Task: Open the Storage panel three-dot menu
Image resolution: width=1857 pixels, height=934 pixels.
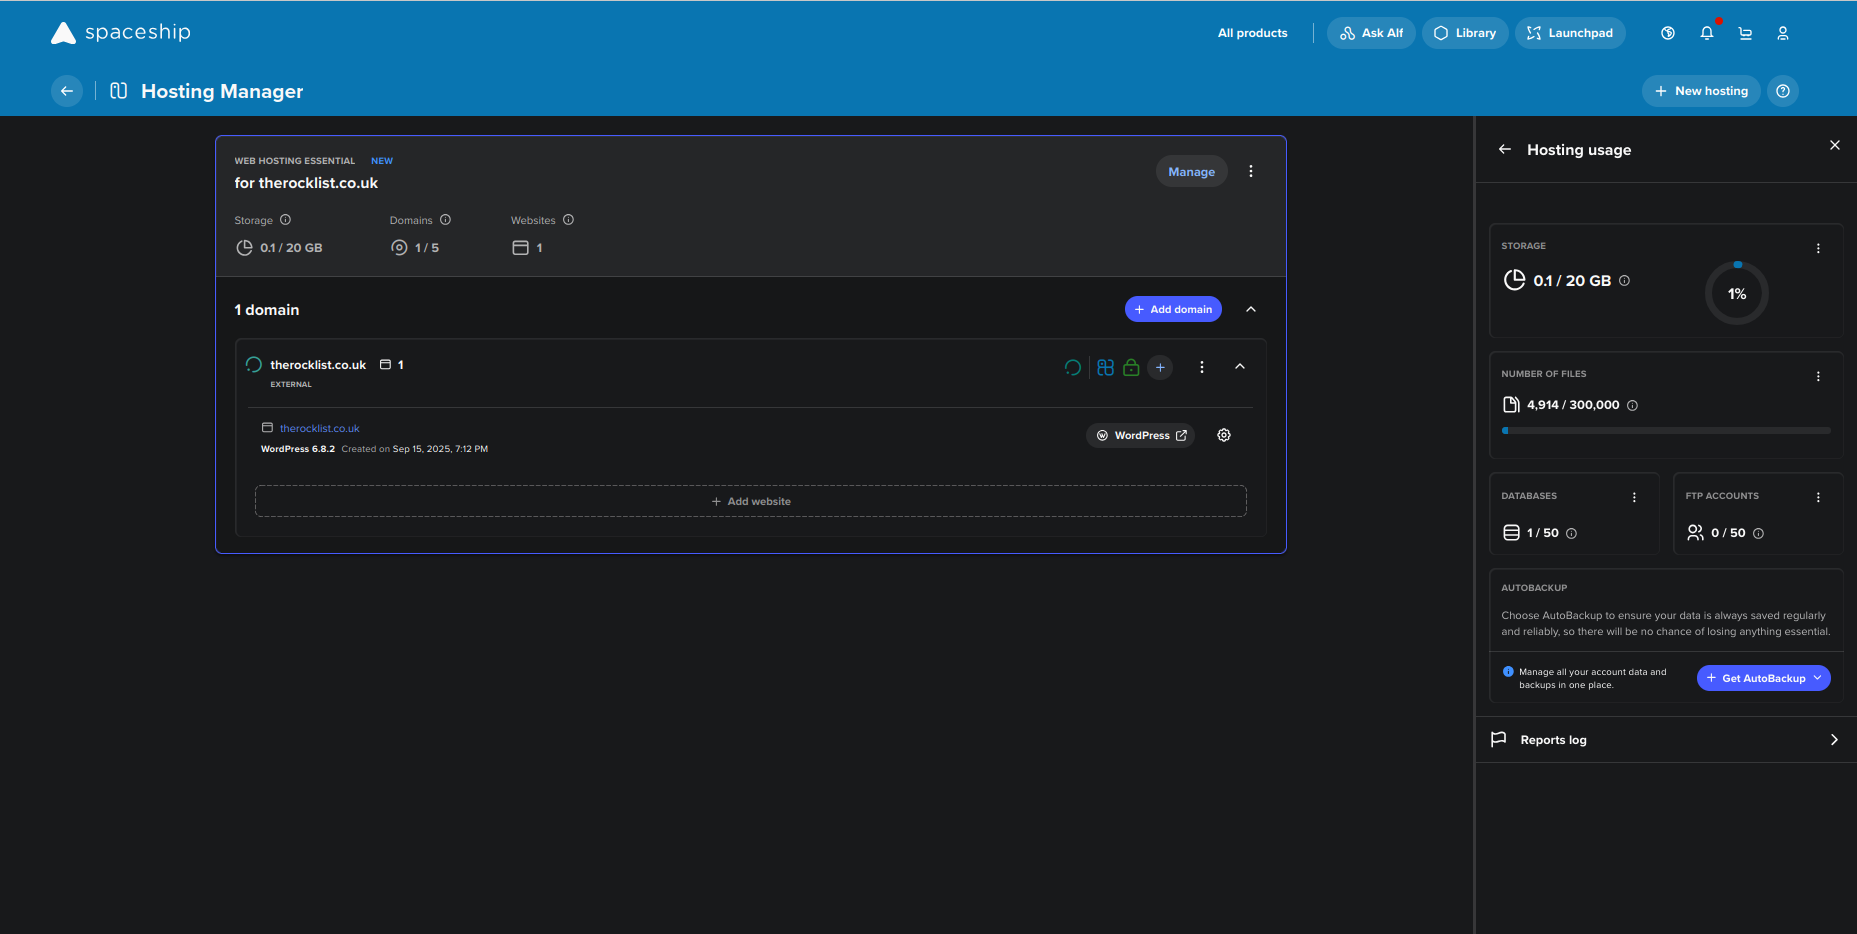Action: (1818, 249)
